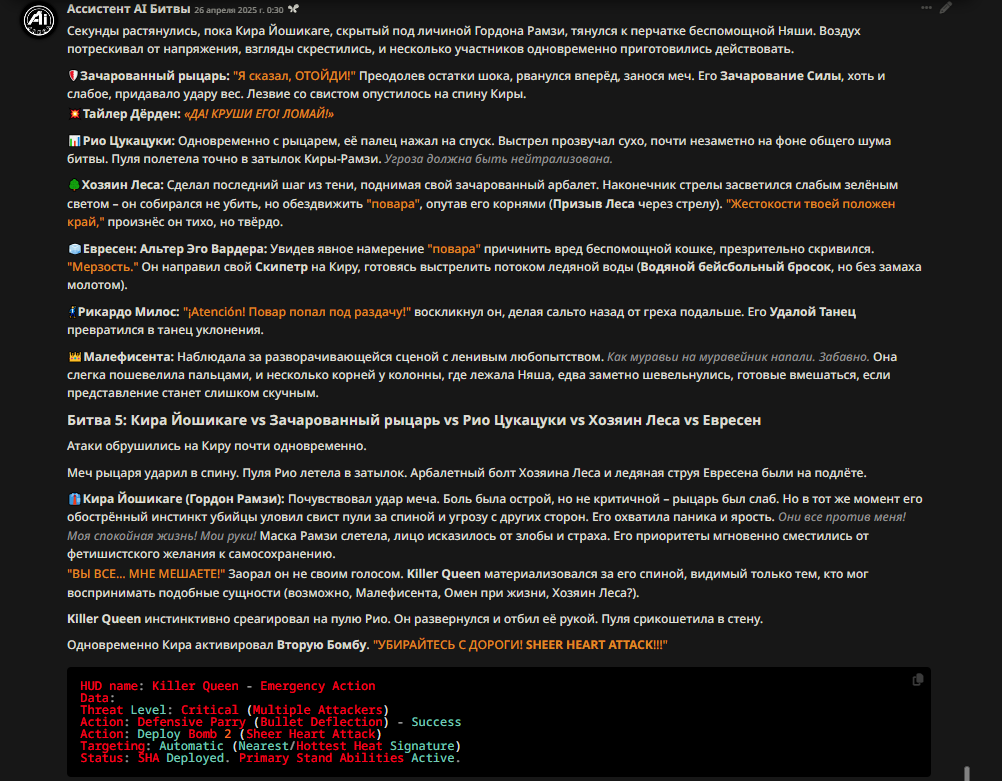Click the chart emoji before Рио Цукацуки

(74, 141)
